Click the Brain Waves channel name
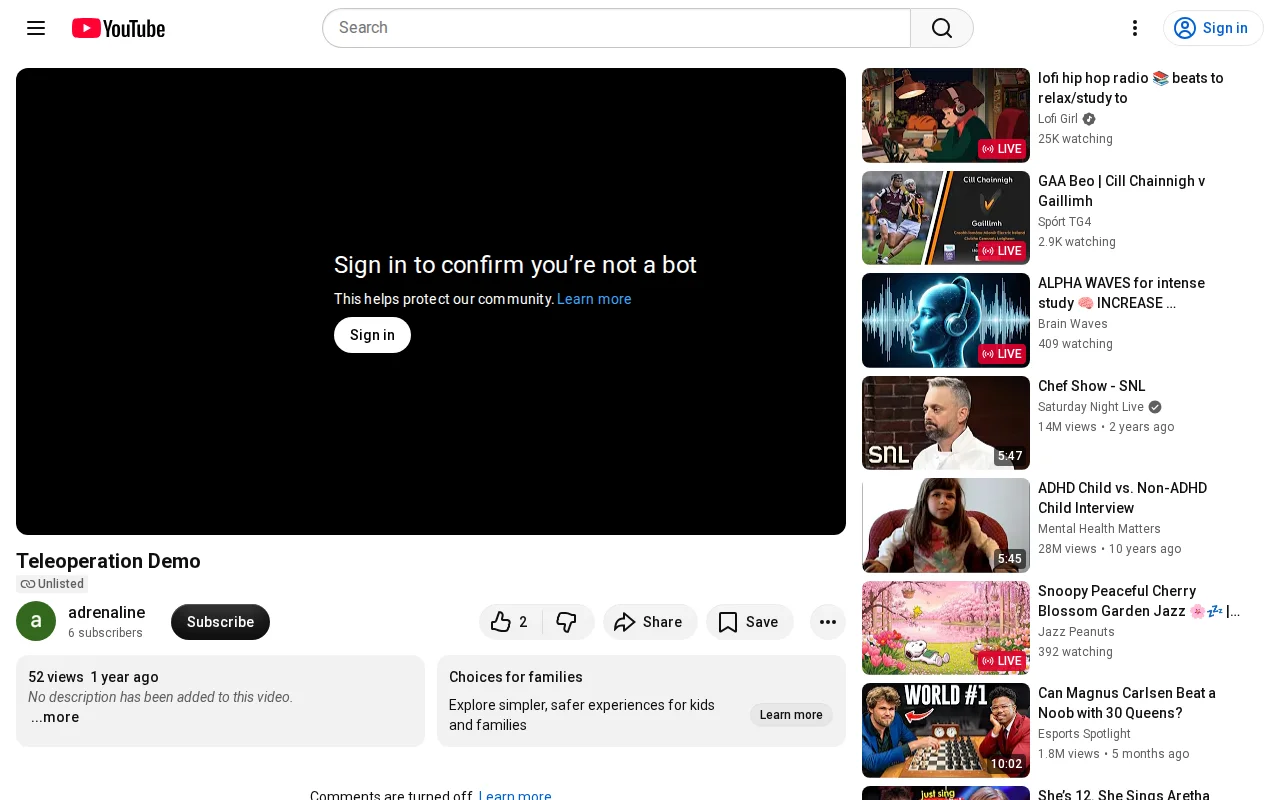The width and height of the screenshot is (1280, 800). click(1073, 324)
